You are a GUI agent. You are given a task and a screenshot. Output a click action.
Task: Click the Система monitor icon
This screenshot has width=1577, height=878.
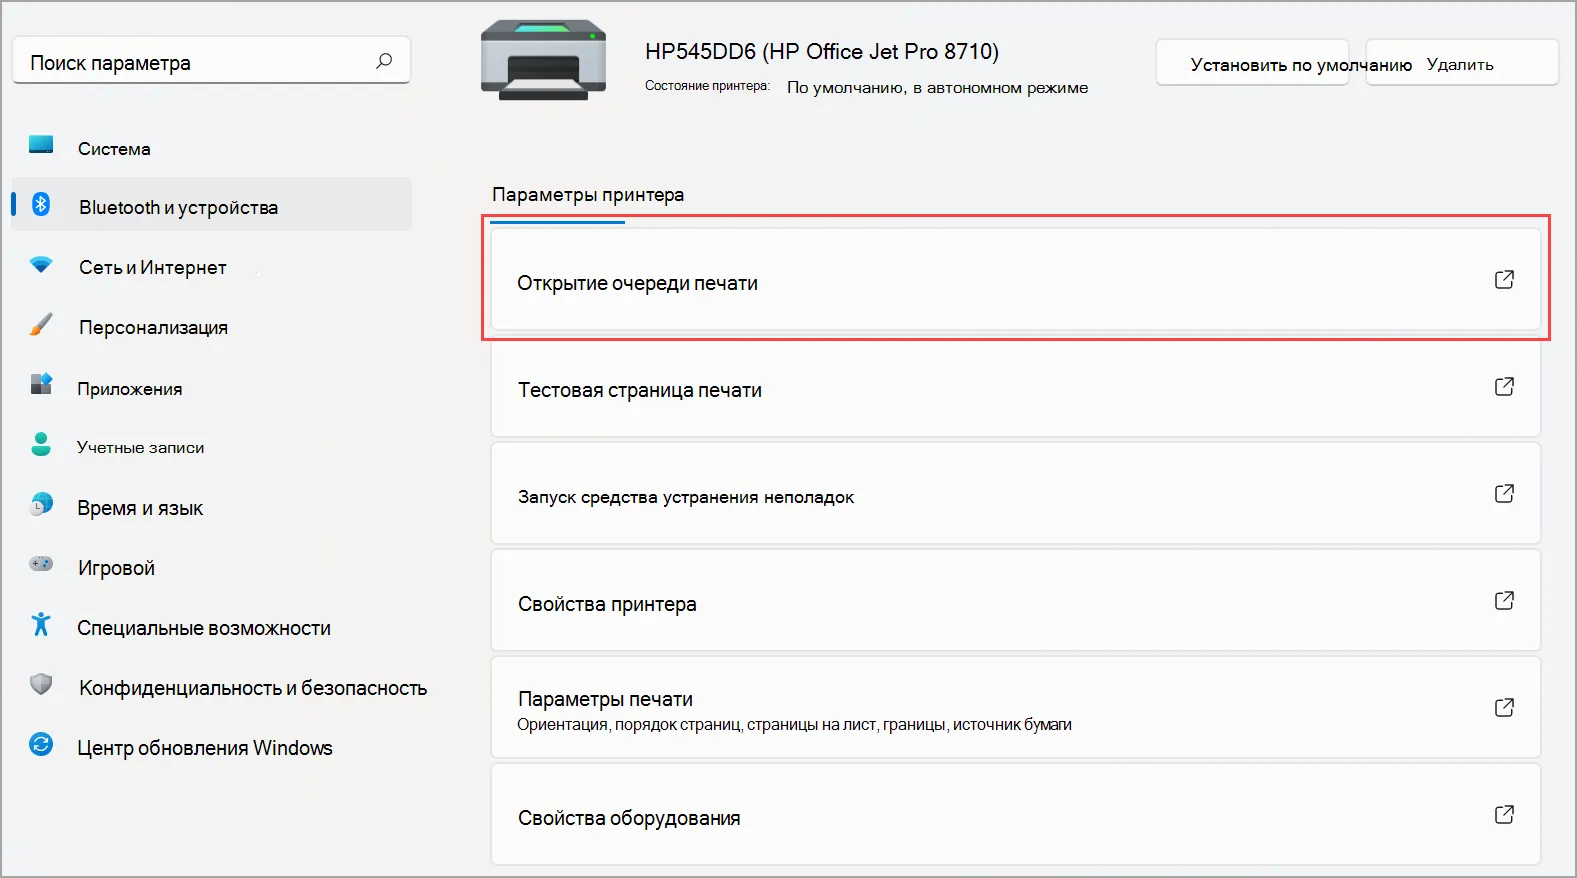point(41,145)
